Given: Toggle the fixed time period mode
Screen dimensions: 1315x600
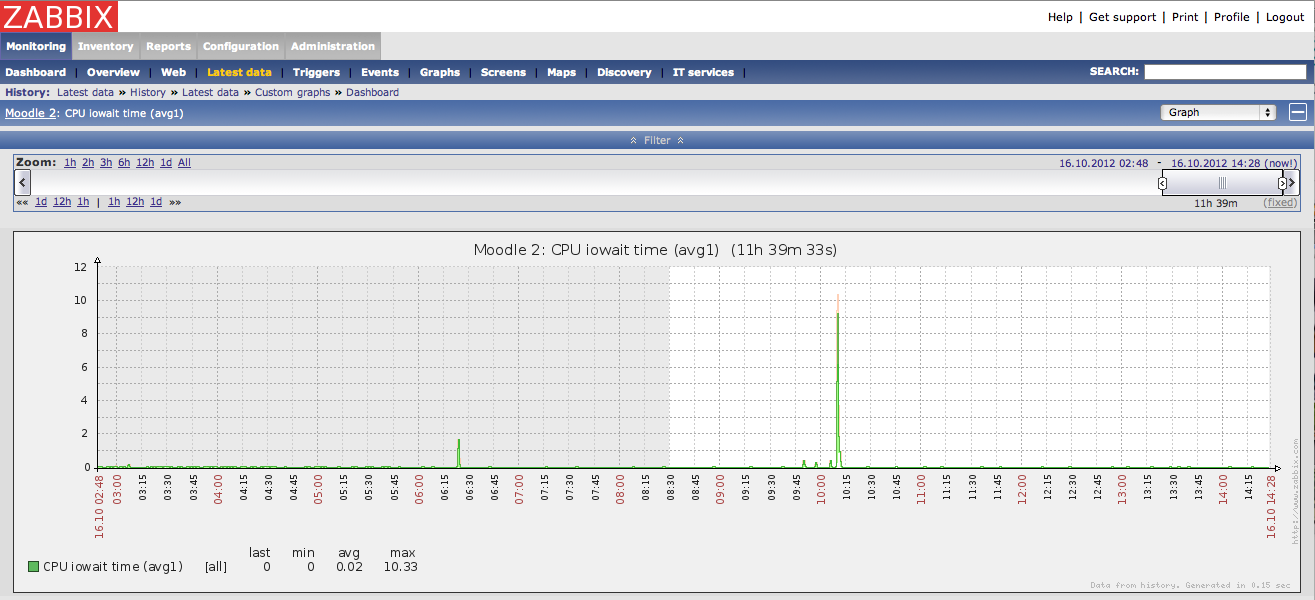Looking at the screenshot, I should coord(1279,203).
